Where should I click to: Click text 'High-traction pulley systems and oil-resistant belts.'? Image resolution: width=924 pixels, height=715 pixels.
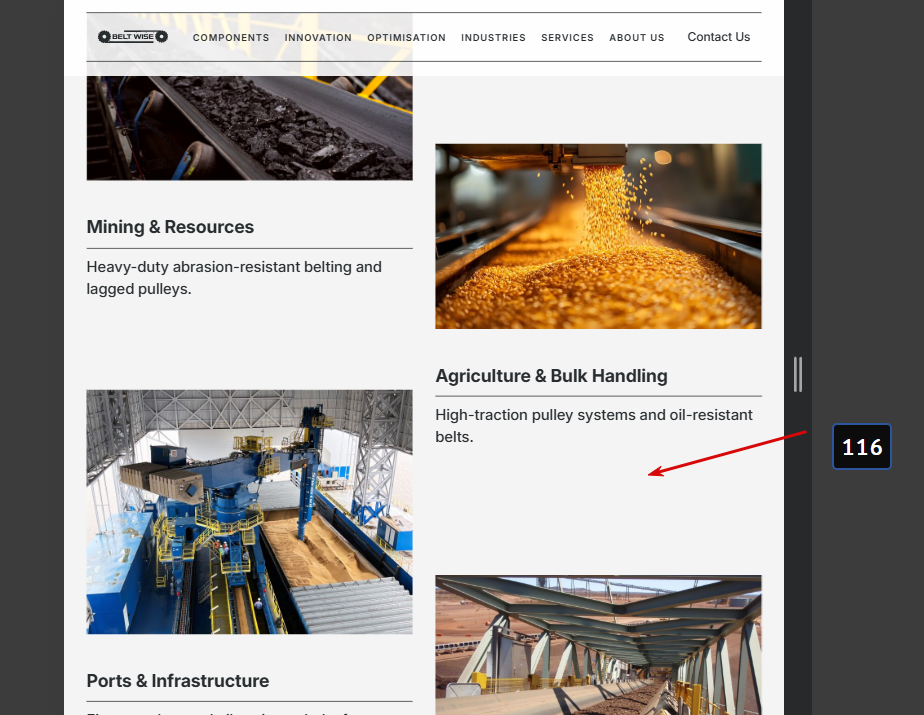[x=594, y=426]
